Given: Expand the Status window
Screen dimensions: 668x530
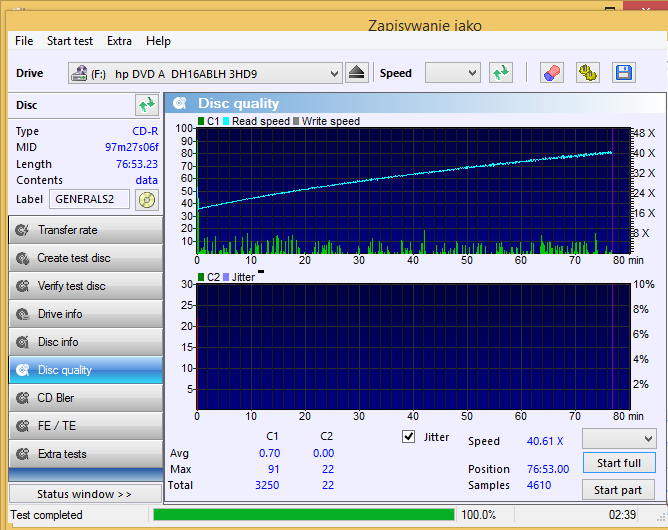Looking at the screenshot, I should tap(85, 494).
